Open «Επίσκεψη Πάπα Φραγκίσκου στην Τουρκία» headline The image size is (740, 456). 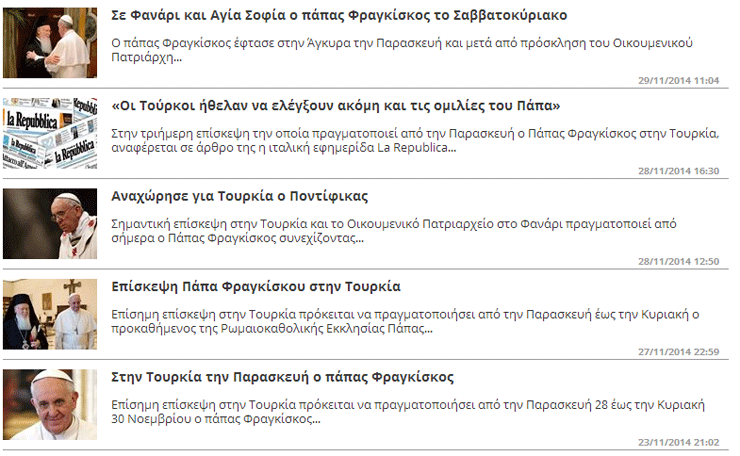click(257, 286)
